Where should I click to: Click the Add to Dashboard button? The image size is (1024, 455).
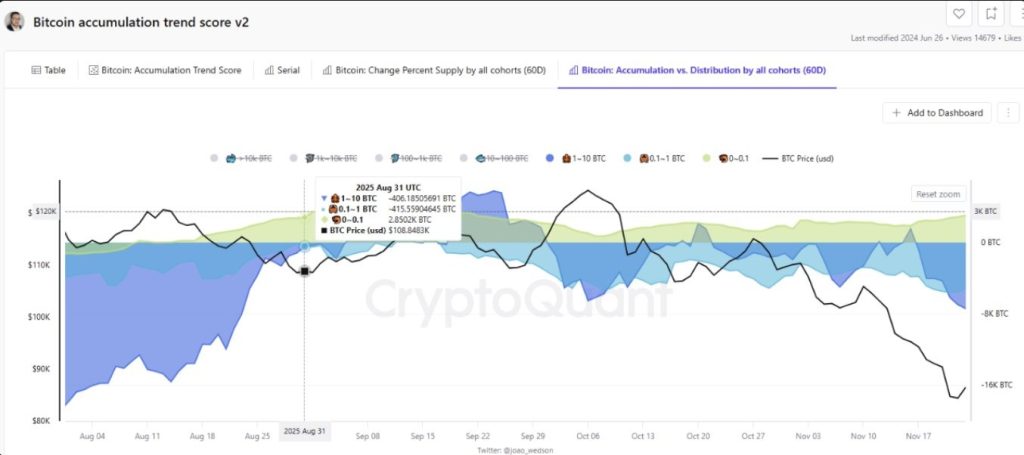pyautogui.click(x=936, y=113)
